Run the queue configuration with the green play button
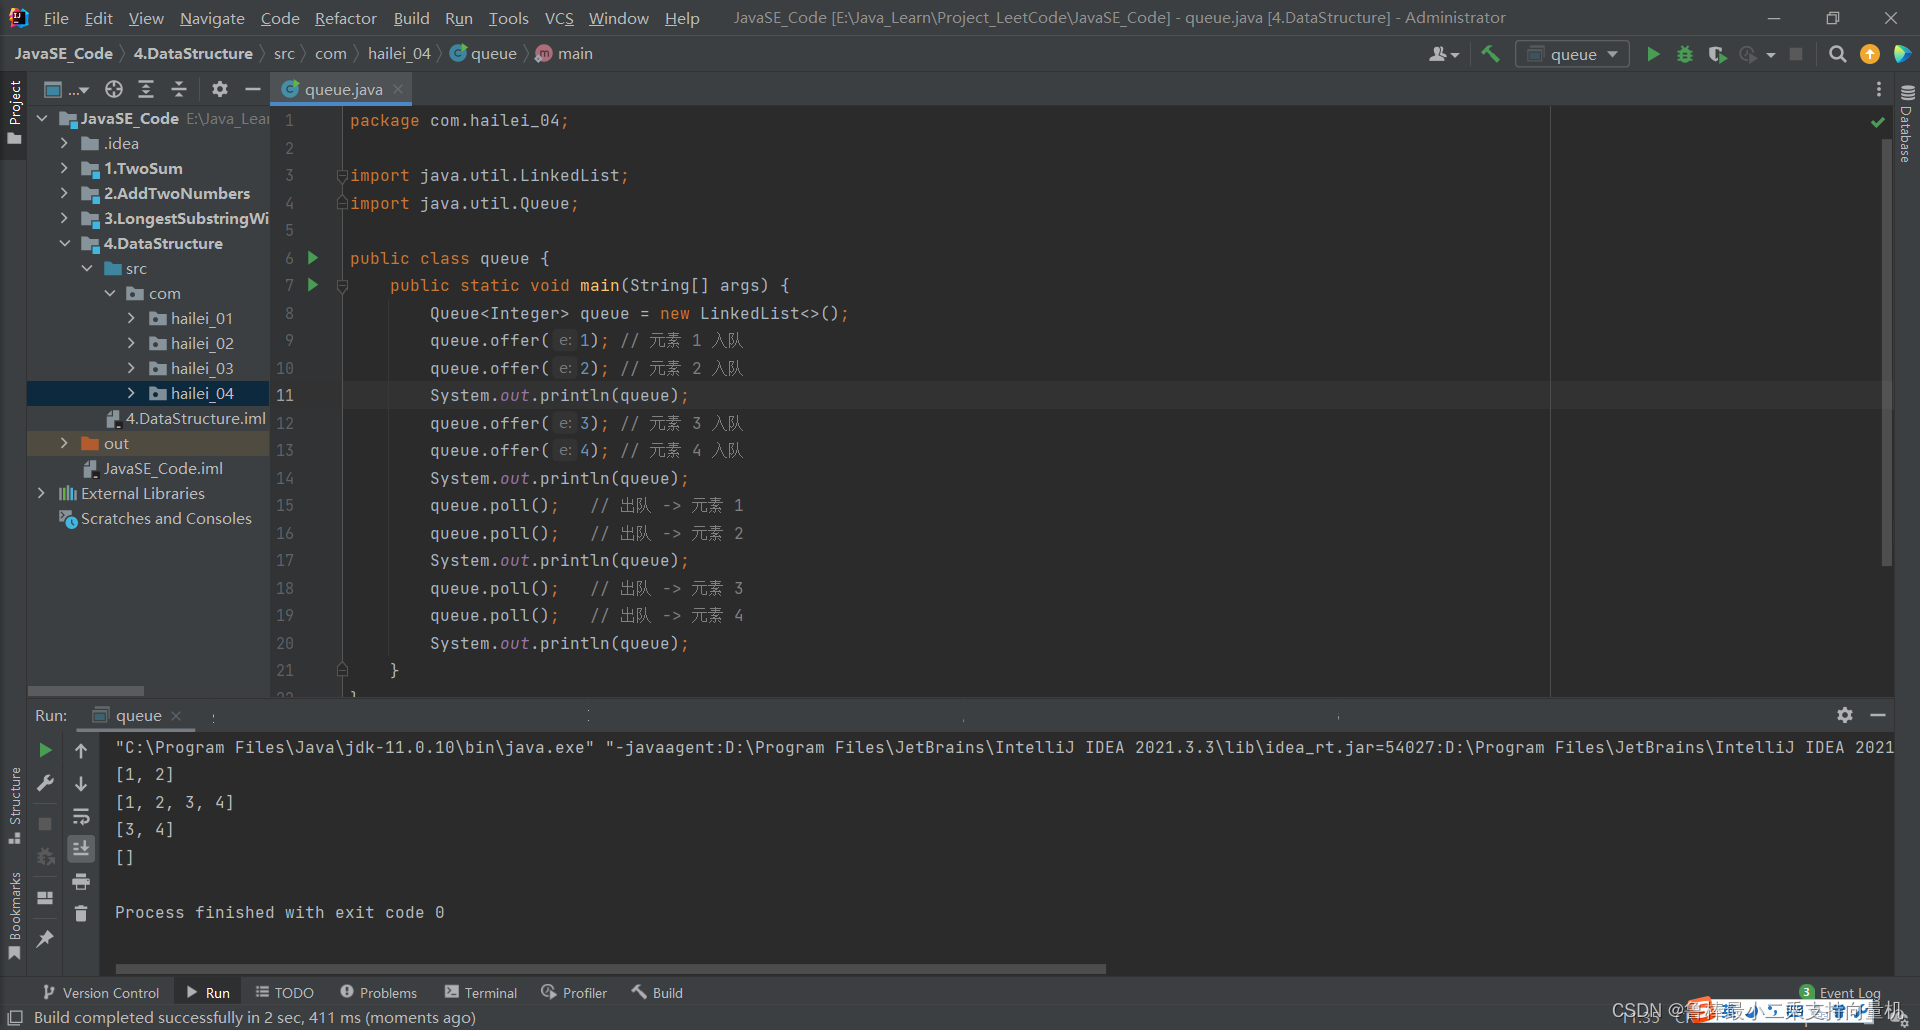 [x=1653, y=54]
